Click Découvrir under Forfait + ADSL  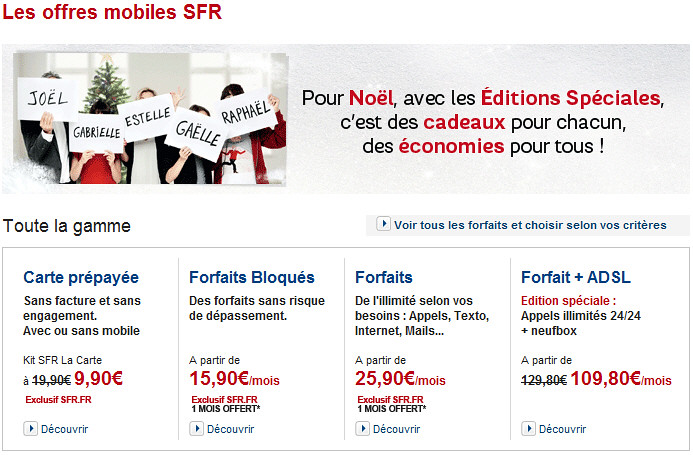click(562, 429)
